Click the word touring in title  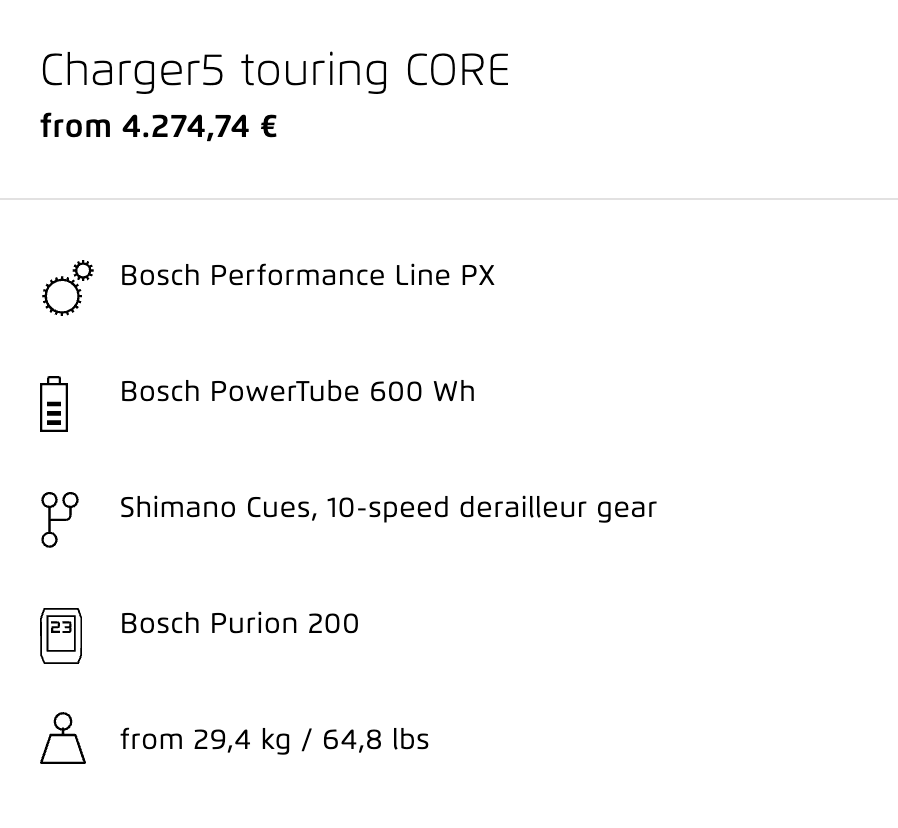pos(314,72)
